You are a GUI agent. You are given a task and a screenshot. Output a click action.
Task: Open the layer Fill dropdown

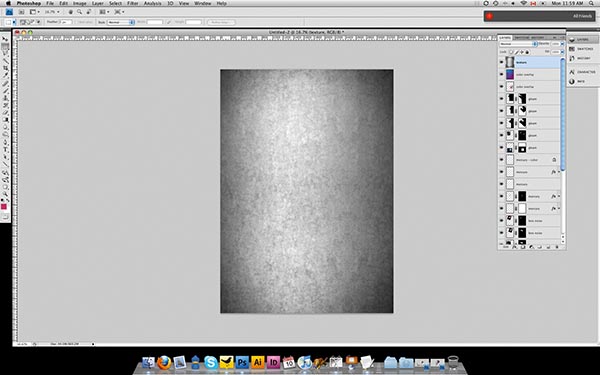(x=562, y=52)
